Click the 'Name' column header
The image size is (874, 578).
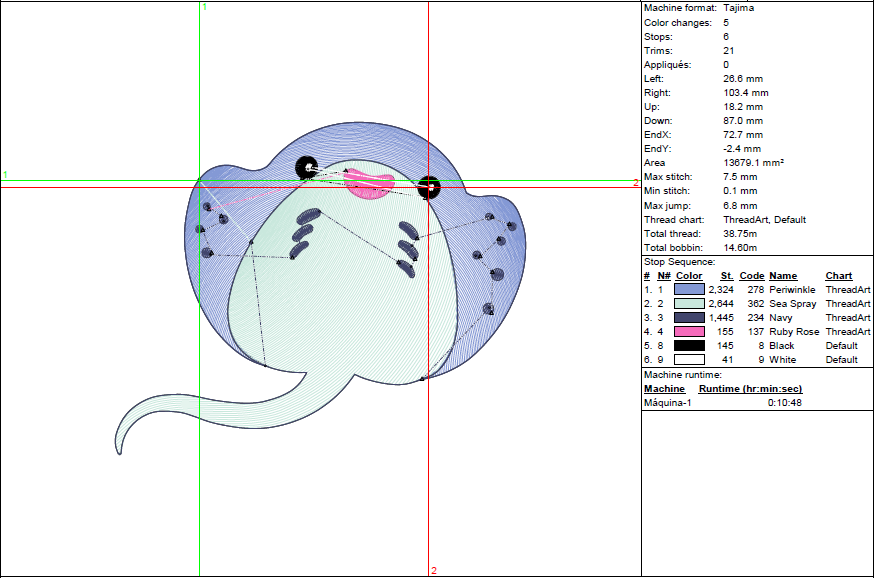(783, 275)
